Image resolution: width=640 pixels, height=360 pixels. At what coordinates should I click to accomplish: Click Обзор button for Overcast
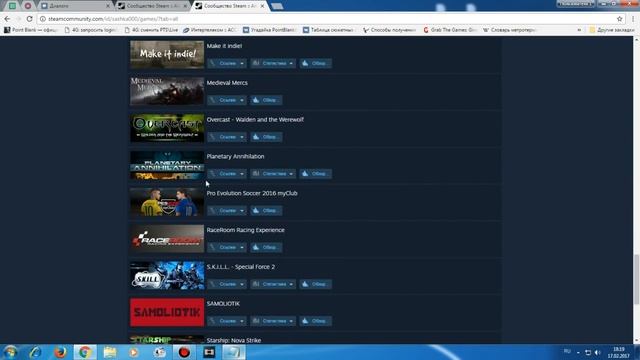pyautogui.click(x=266, y=137)
